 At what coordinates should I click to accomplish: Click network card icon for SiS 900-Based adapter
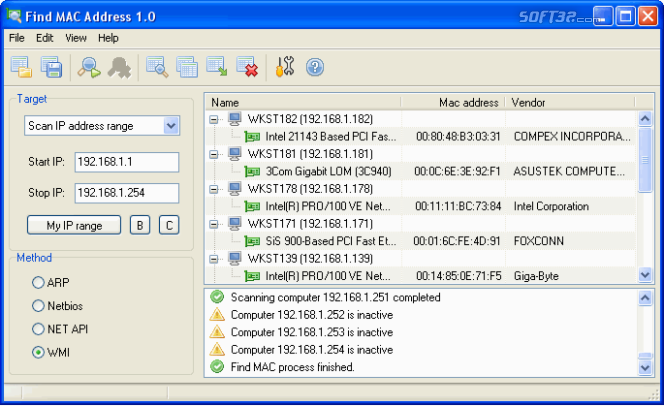tap(252, 241)
